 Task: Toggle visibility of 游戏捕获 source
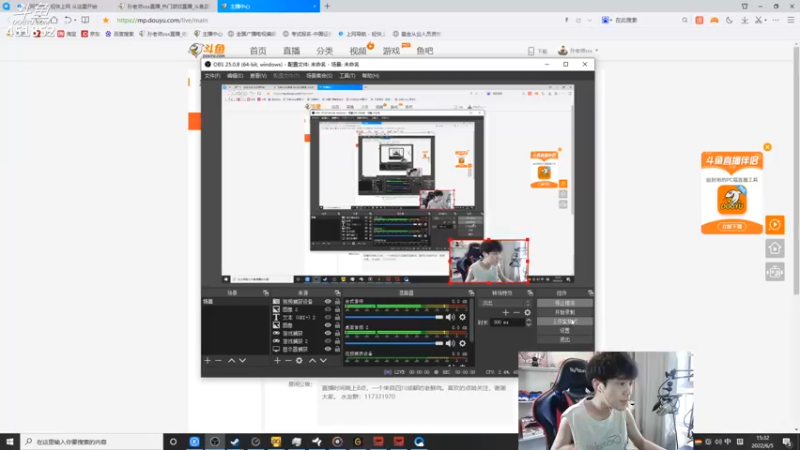click(328, 333)
